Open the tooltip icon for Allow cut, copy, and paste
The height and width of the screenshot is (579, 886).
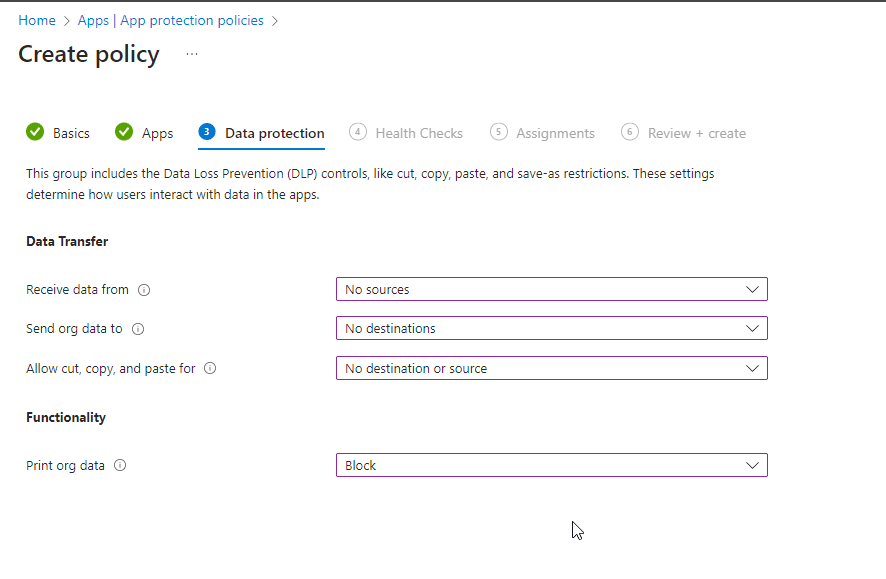pos(209,368)
